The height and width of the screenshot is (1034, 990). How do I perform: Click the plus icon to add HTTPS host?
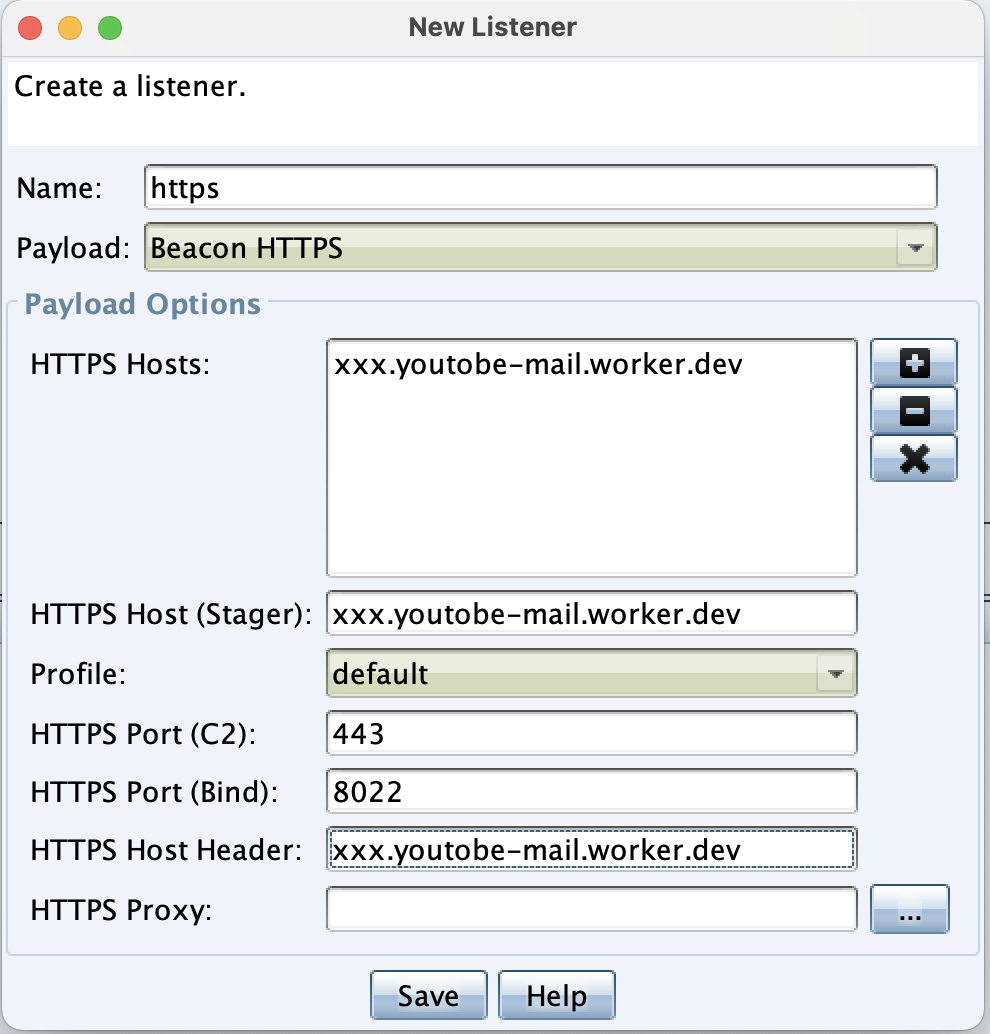(x=914, y=363)
